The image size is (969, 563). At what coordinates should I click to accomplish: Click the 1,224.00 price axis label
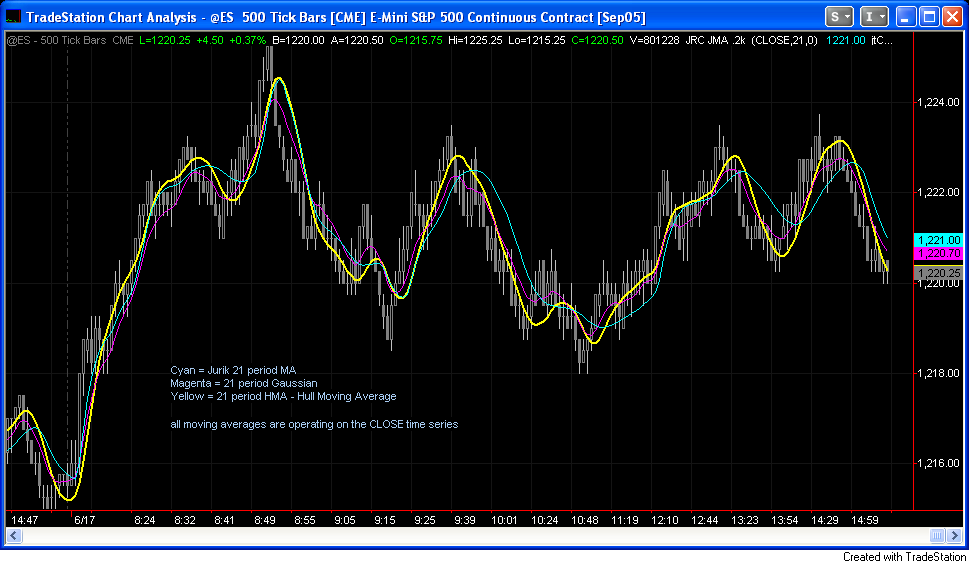click(938, 102)
